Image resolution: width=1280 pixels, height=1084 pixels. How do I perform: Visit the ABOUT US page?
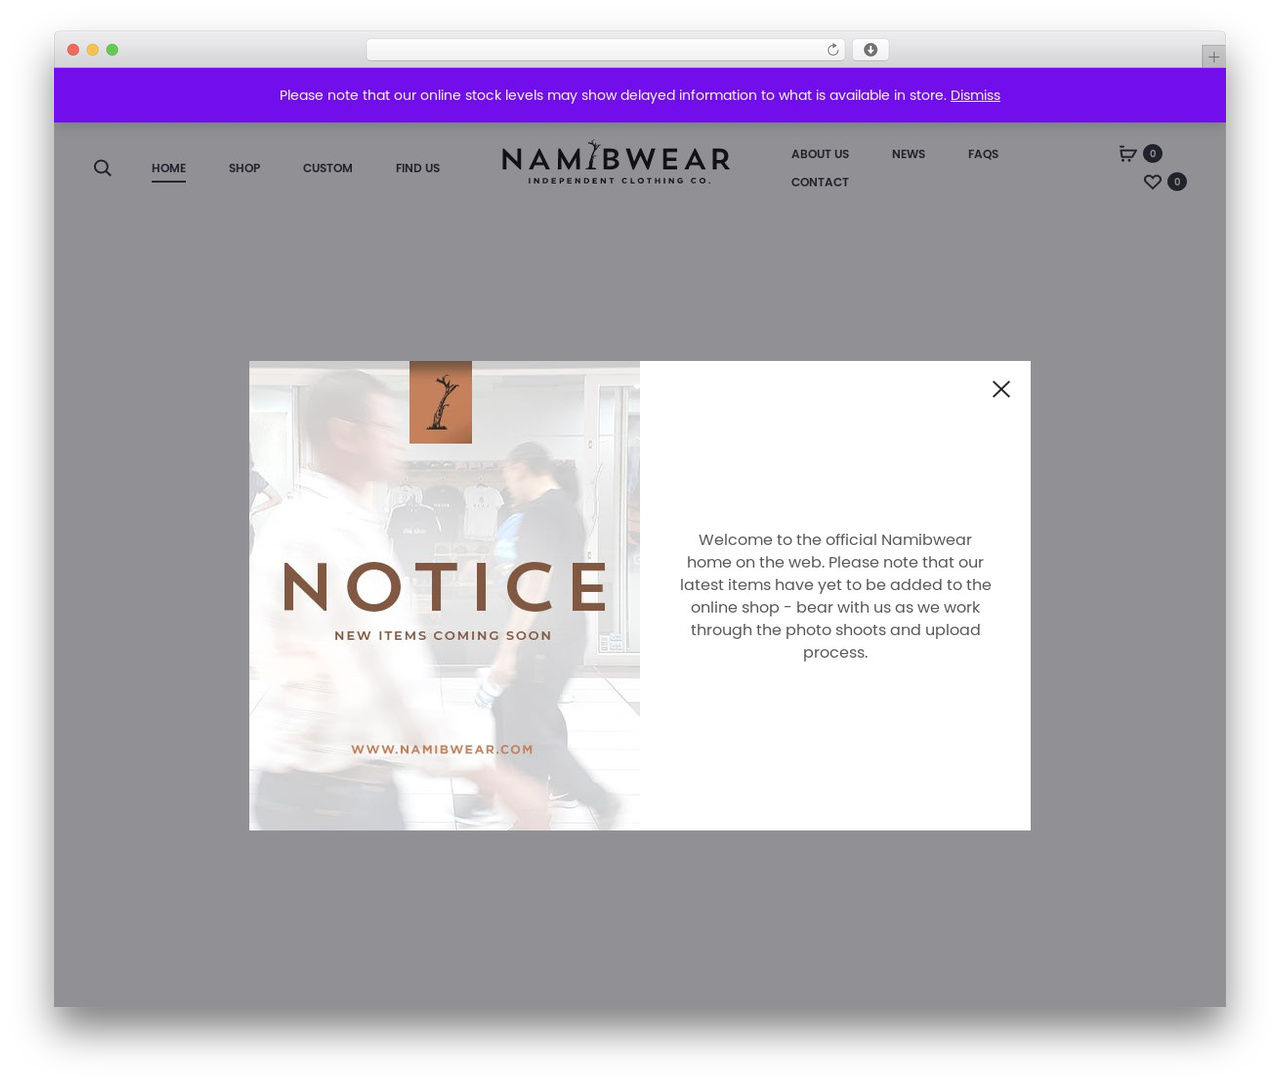pyautogui.click(x=820, y=154)
